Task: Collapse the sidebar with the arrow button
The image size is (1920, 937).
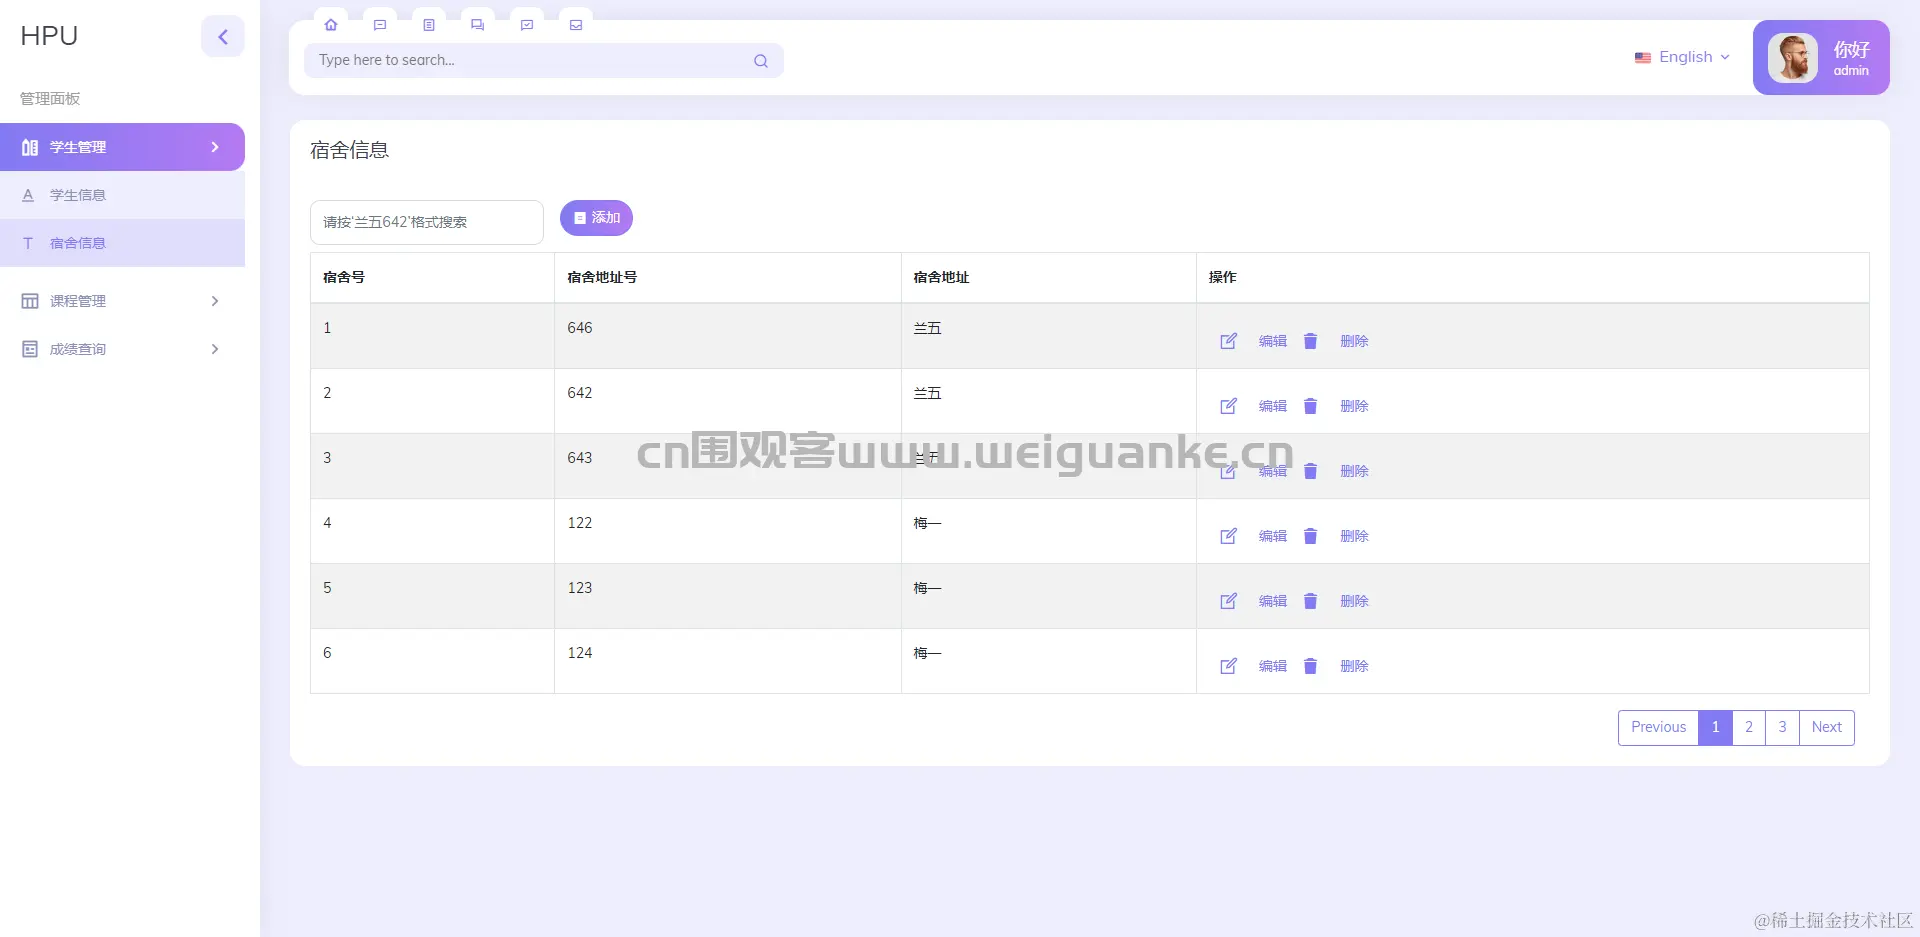Action: click(223, 37)
